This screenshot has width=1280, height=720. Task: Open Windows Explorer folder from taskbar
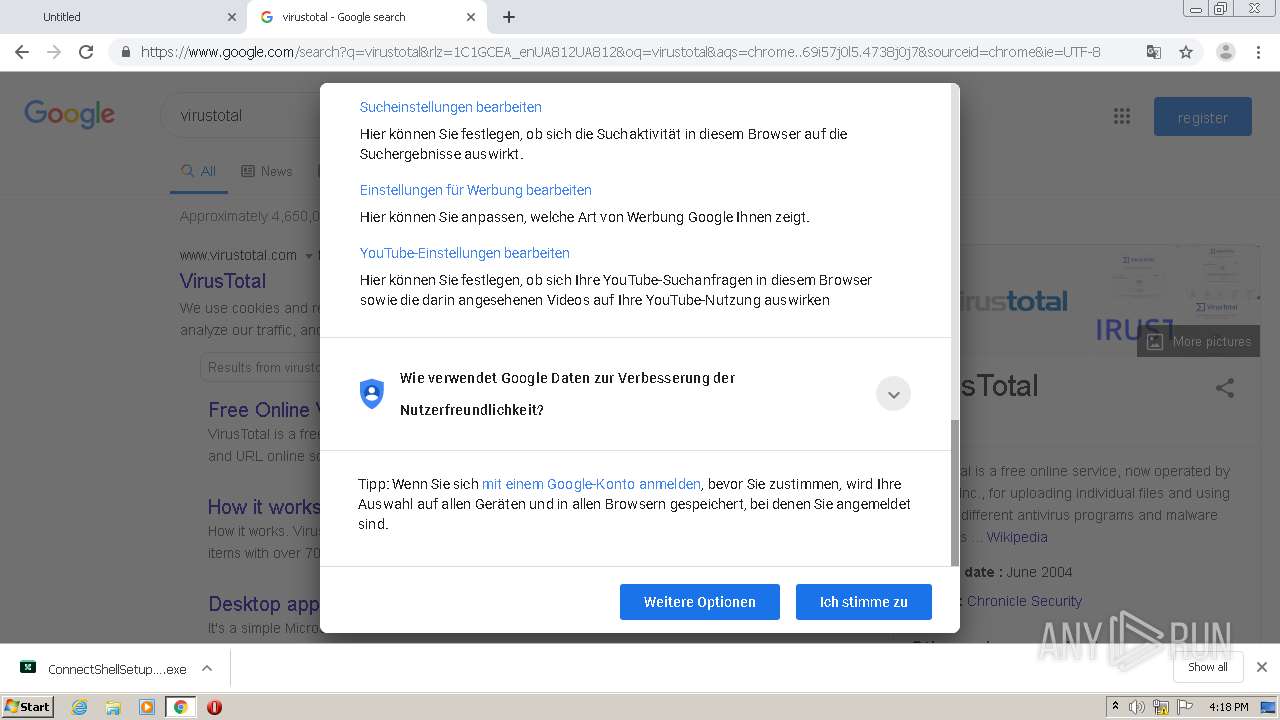tap(113, 707)
